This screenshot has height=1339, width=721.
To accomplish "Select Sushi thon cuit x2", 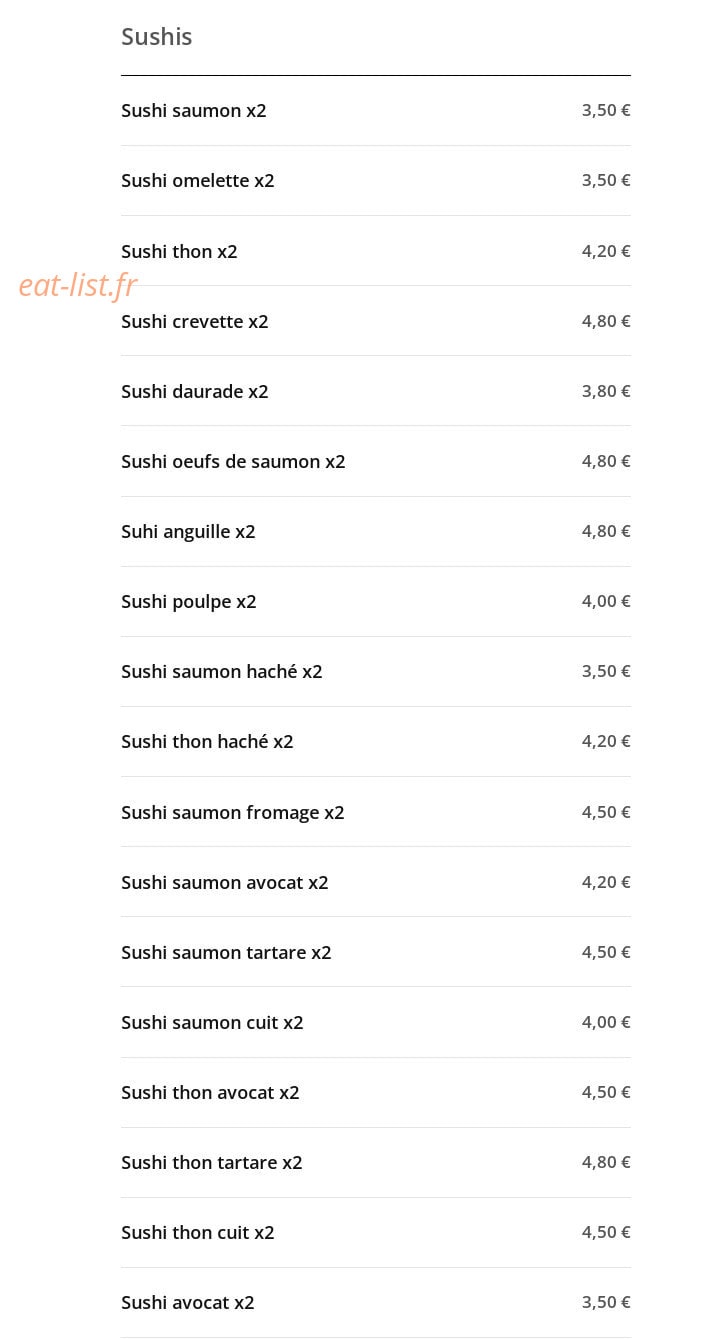I will (375, 1233).
